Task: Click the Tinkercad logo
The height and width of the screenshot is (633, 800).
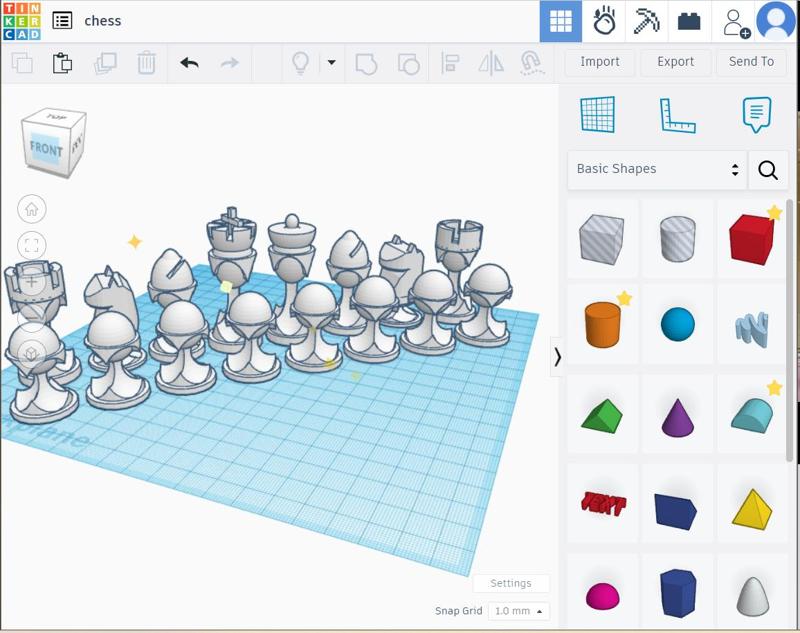Action: (x=21, y=21)
